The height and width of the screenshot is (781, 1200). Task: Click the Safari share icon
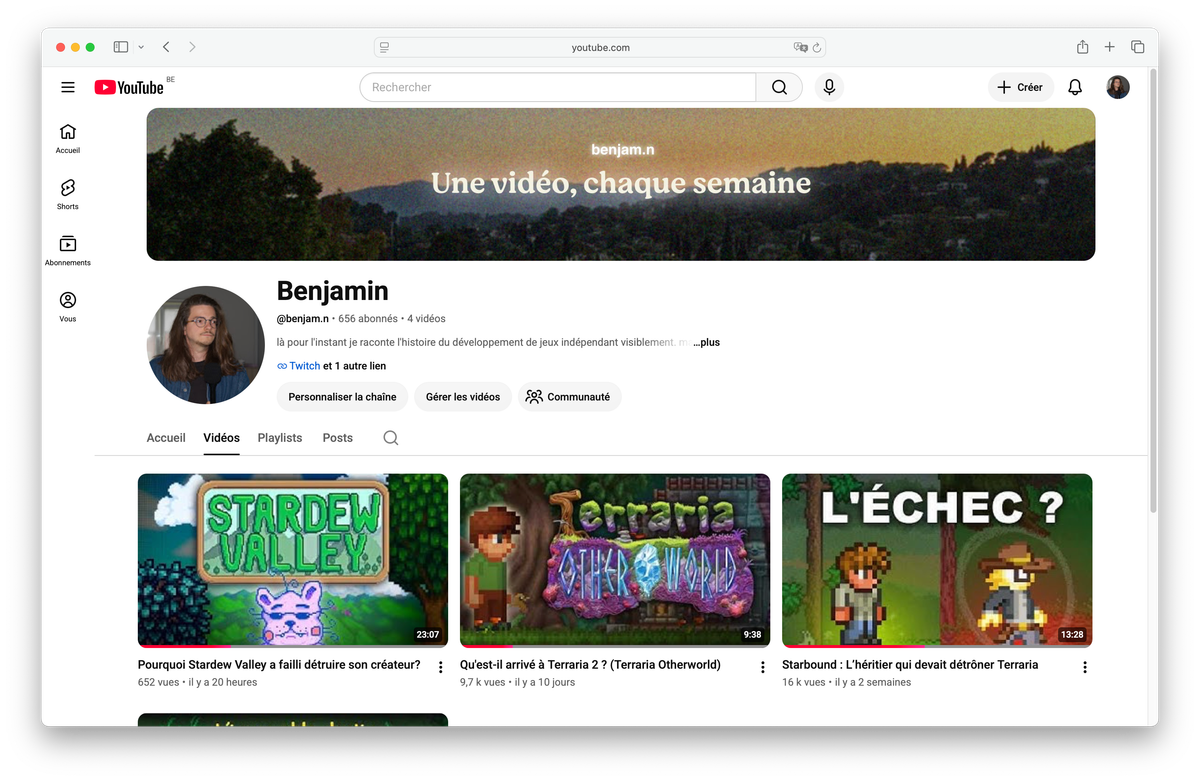coord(1083,47)
